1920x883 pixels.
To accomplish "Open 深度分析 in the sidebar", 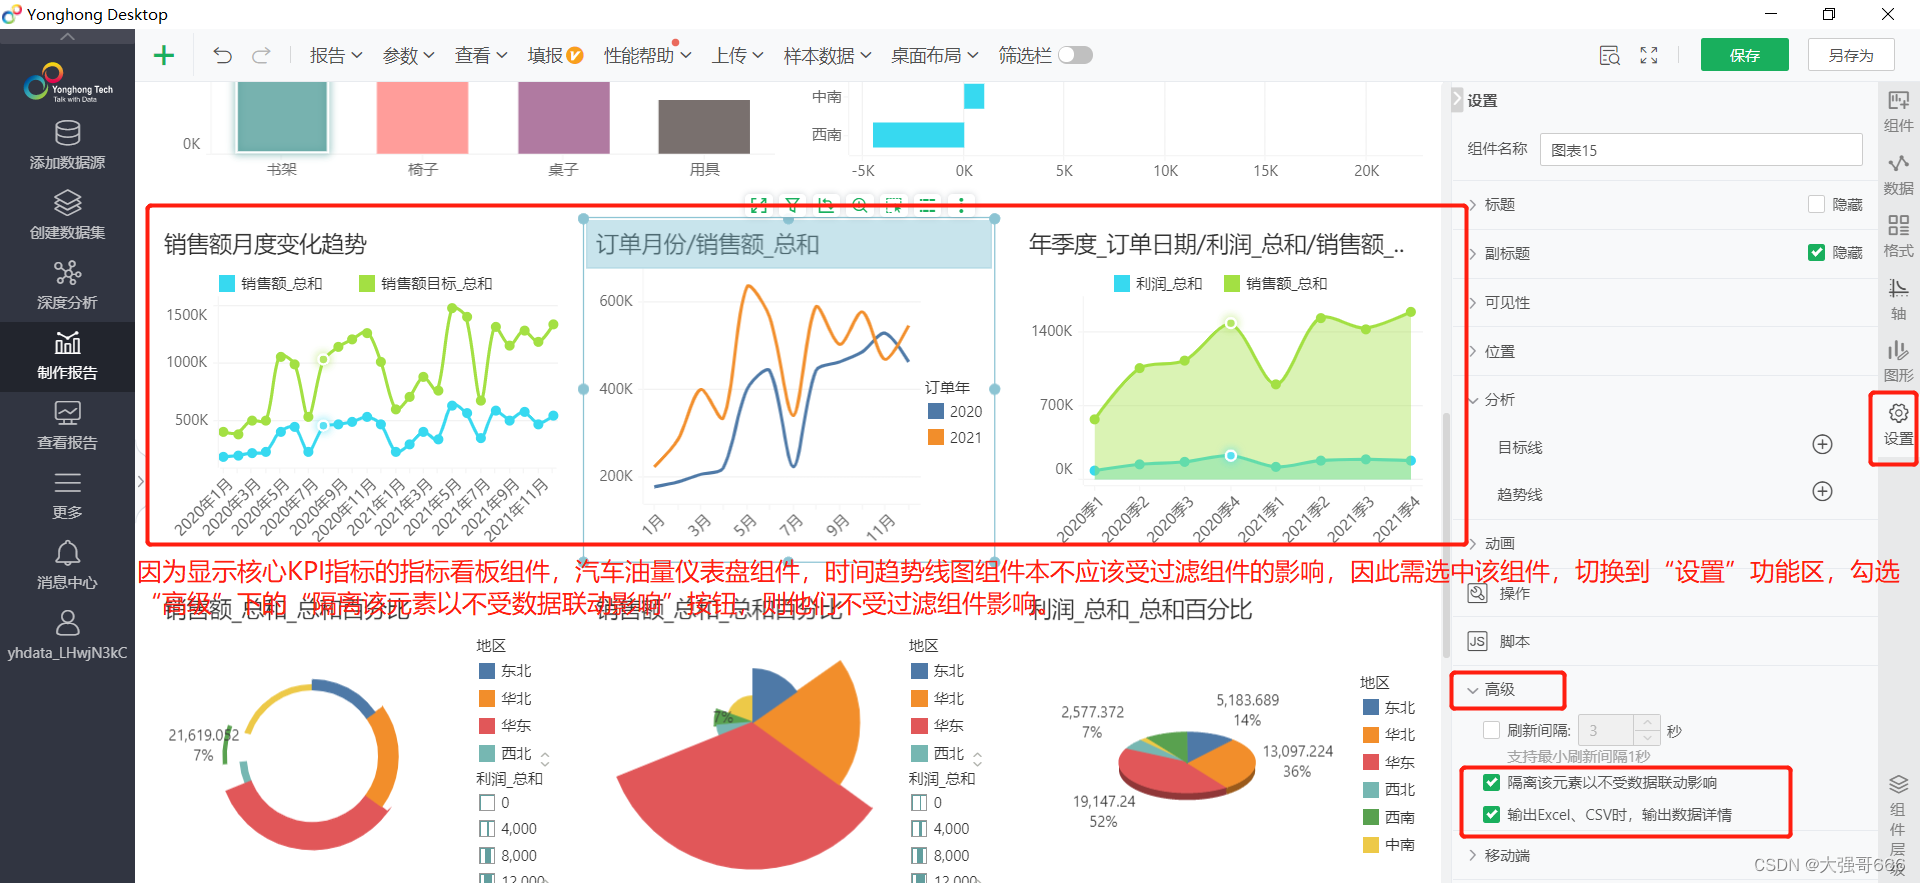I will 67,285.
